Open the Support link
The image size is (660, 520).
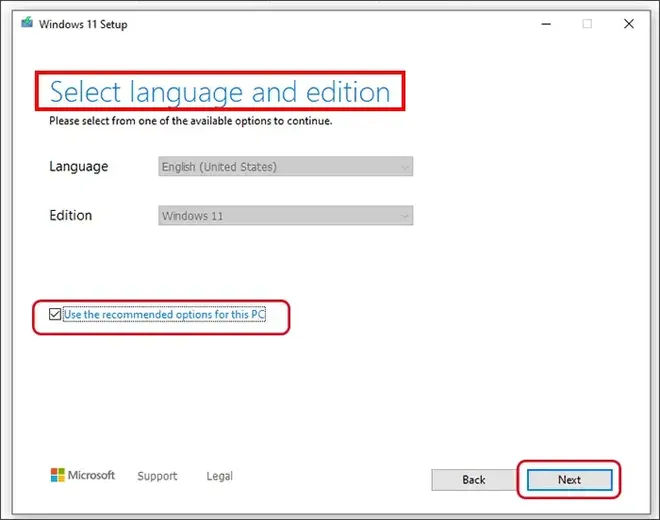click(x=157, y=476)
